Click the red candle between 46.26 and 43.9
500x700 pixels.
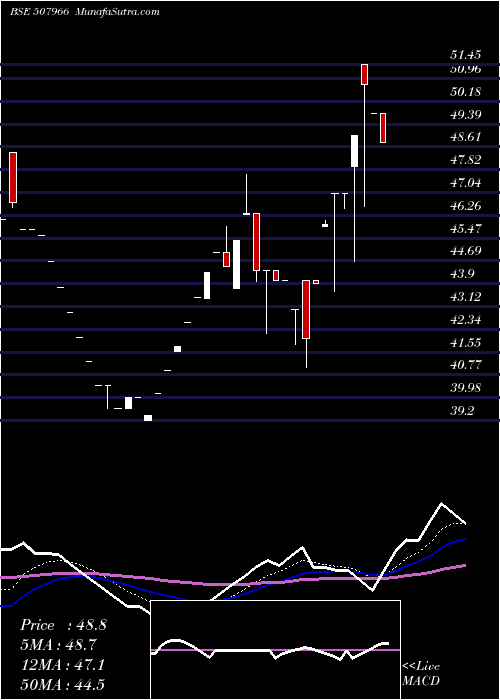(x=257, y=242)
